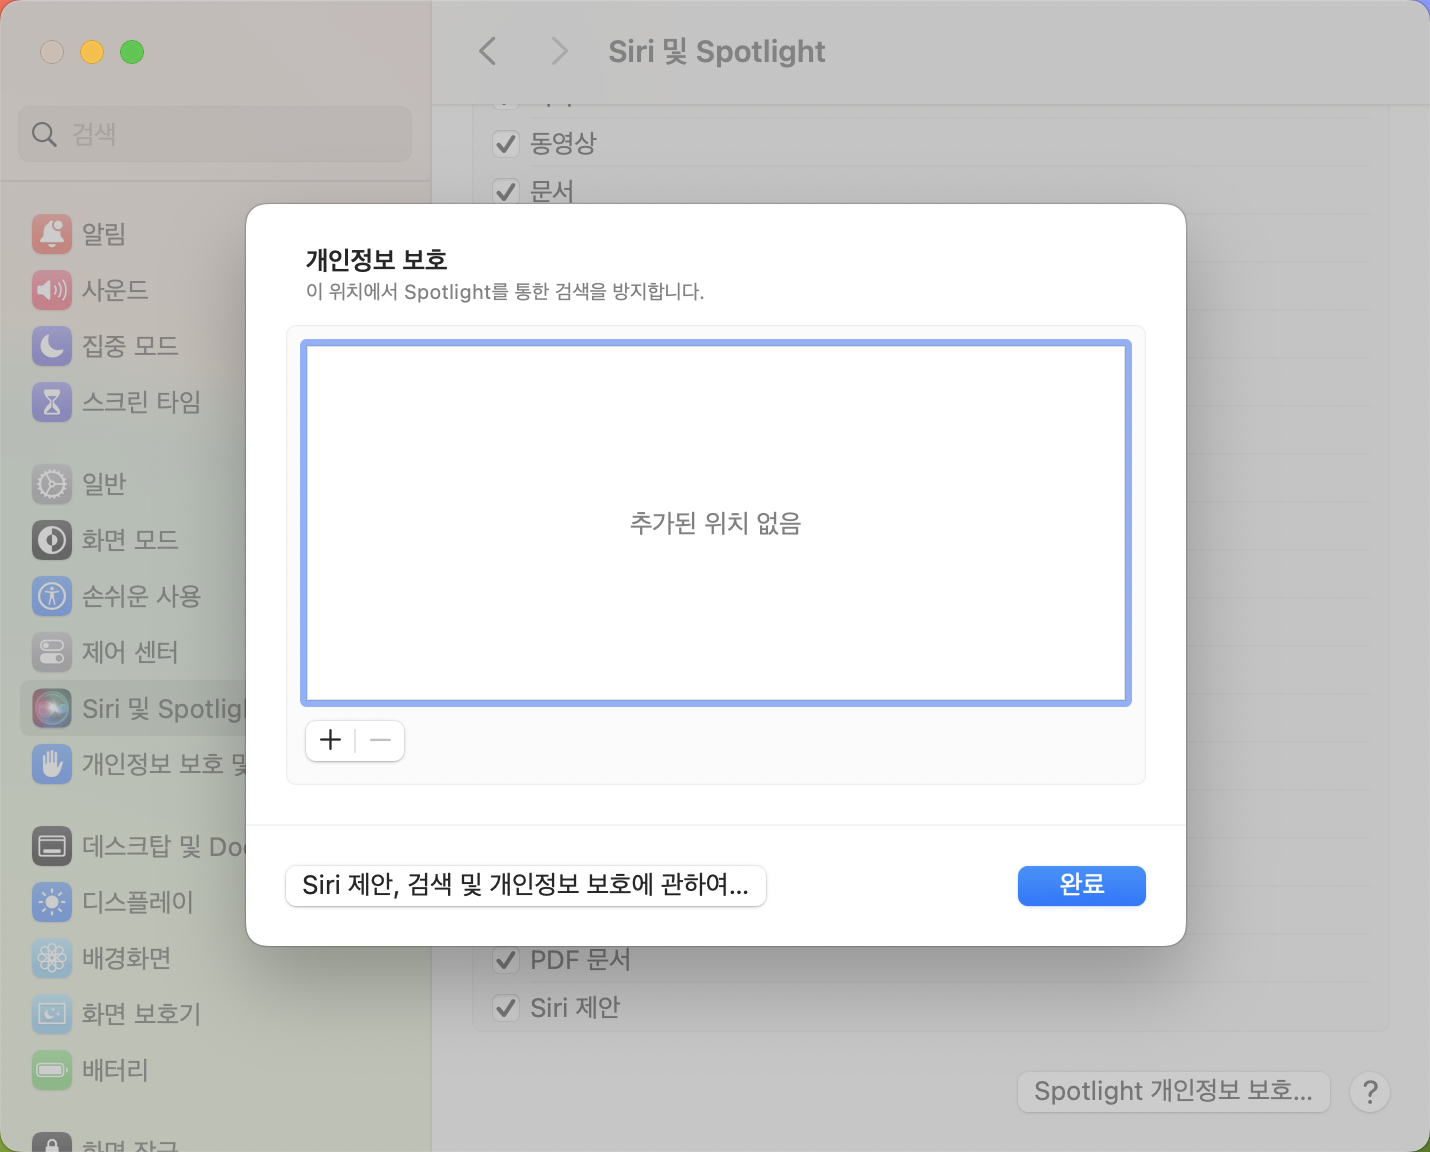Uncheck the 문서 search result checkbox
1430x1152 pixels.
point(506,191)
